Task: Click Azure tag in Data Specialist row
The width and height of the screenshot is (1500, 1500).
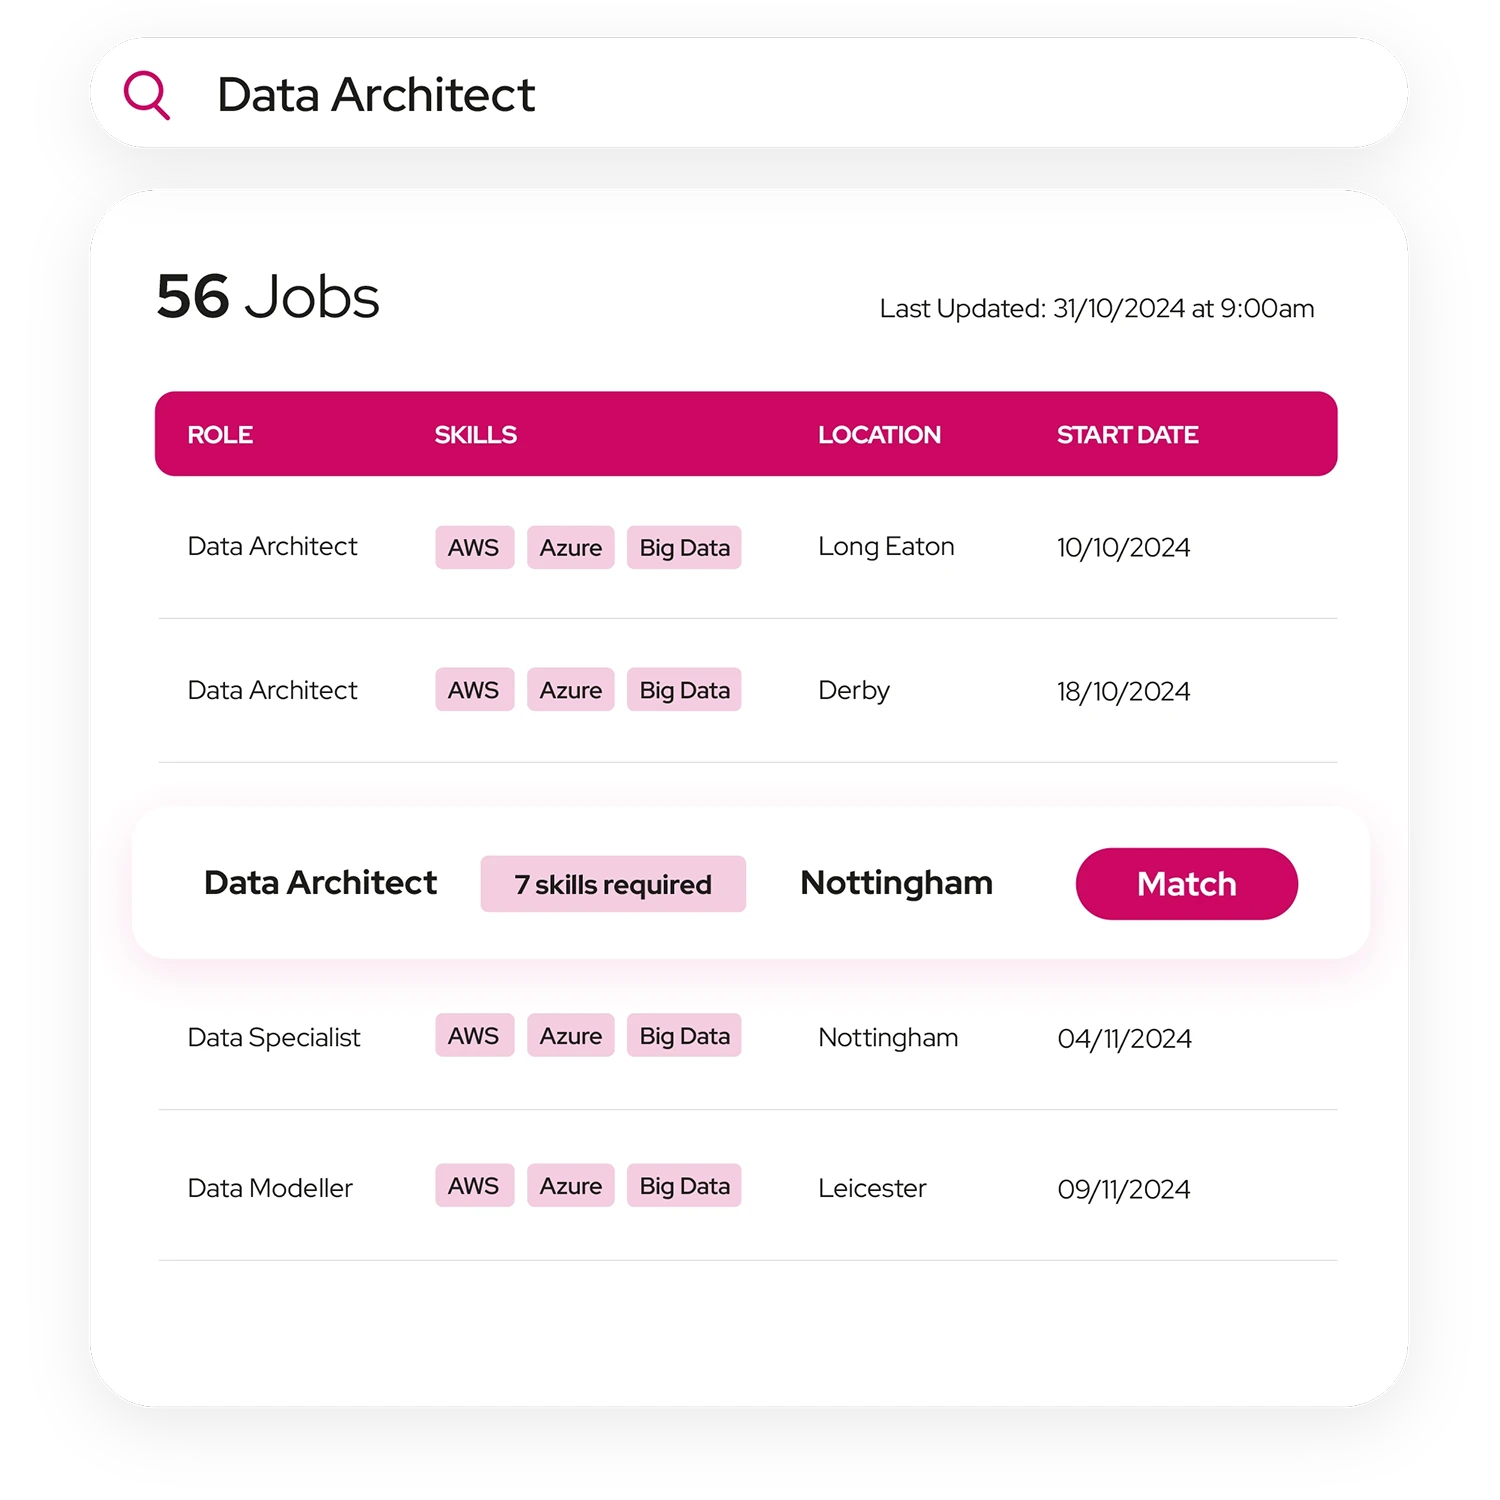Action: pyautogui.click(x=571, y=1036)
